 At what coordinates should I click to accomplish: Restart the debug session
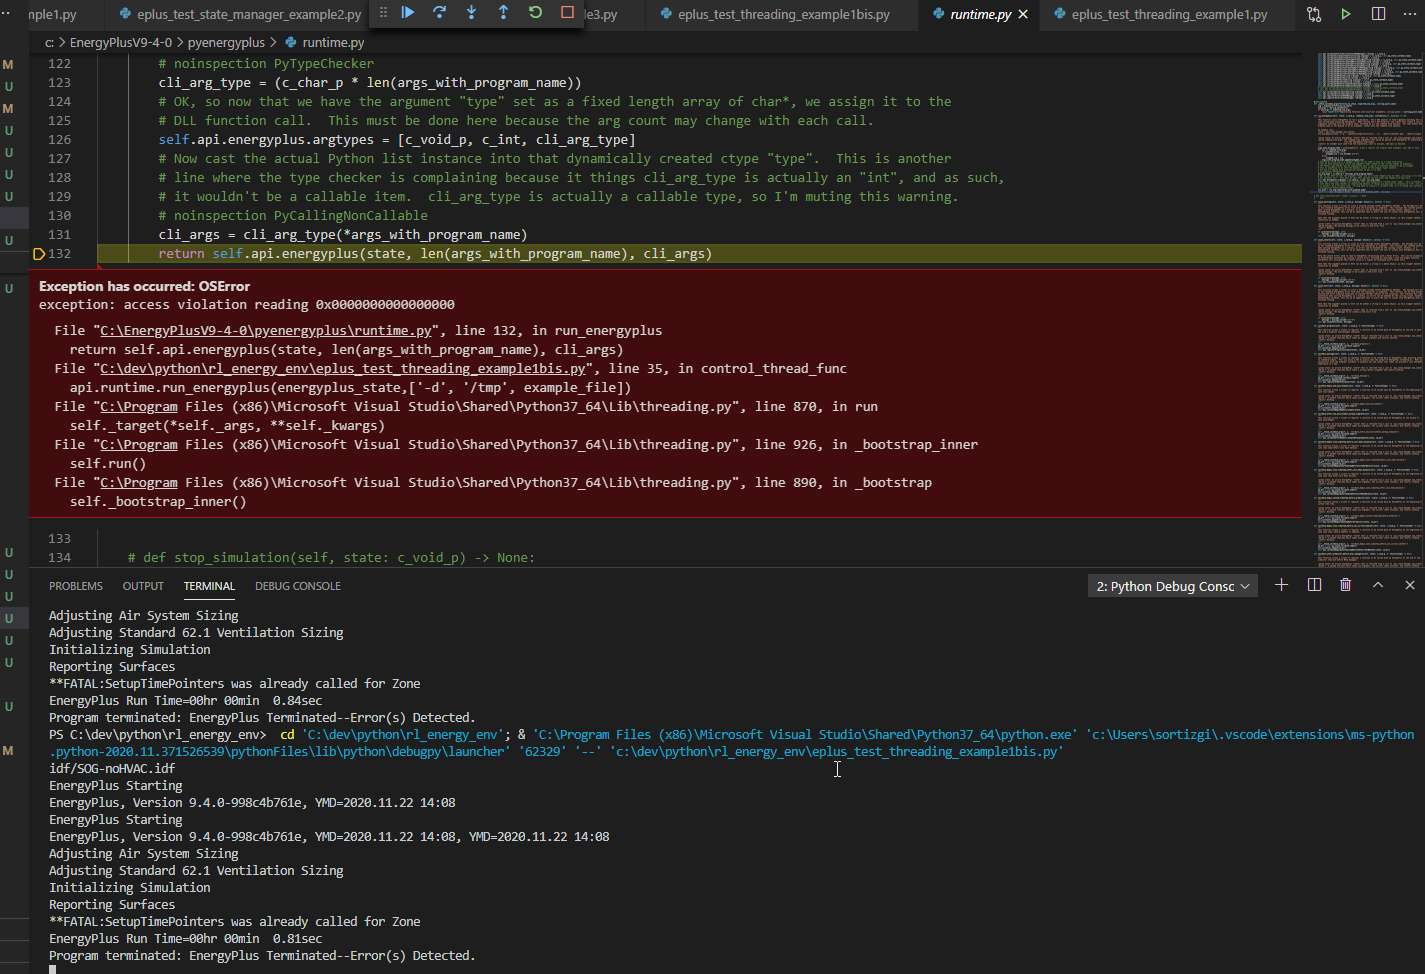click(535, 13)
